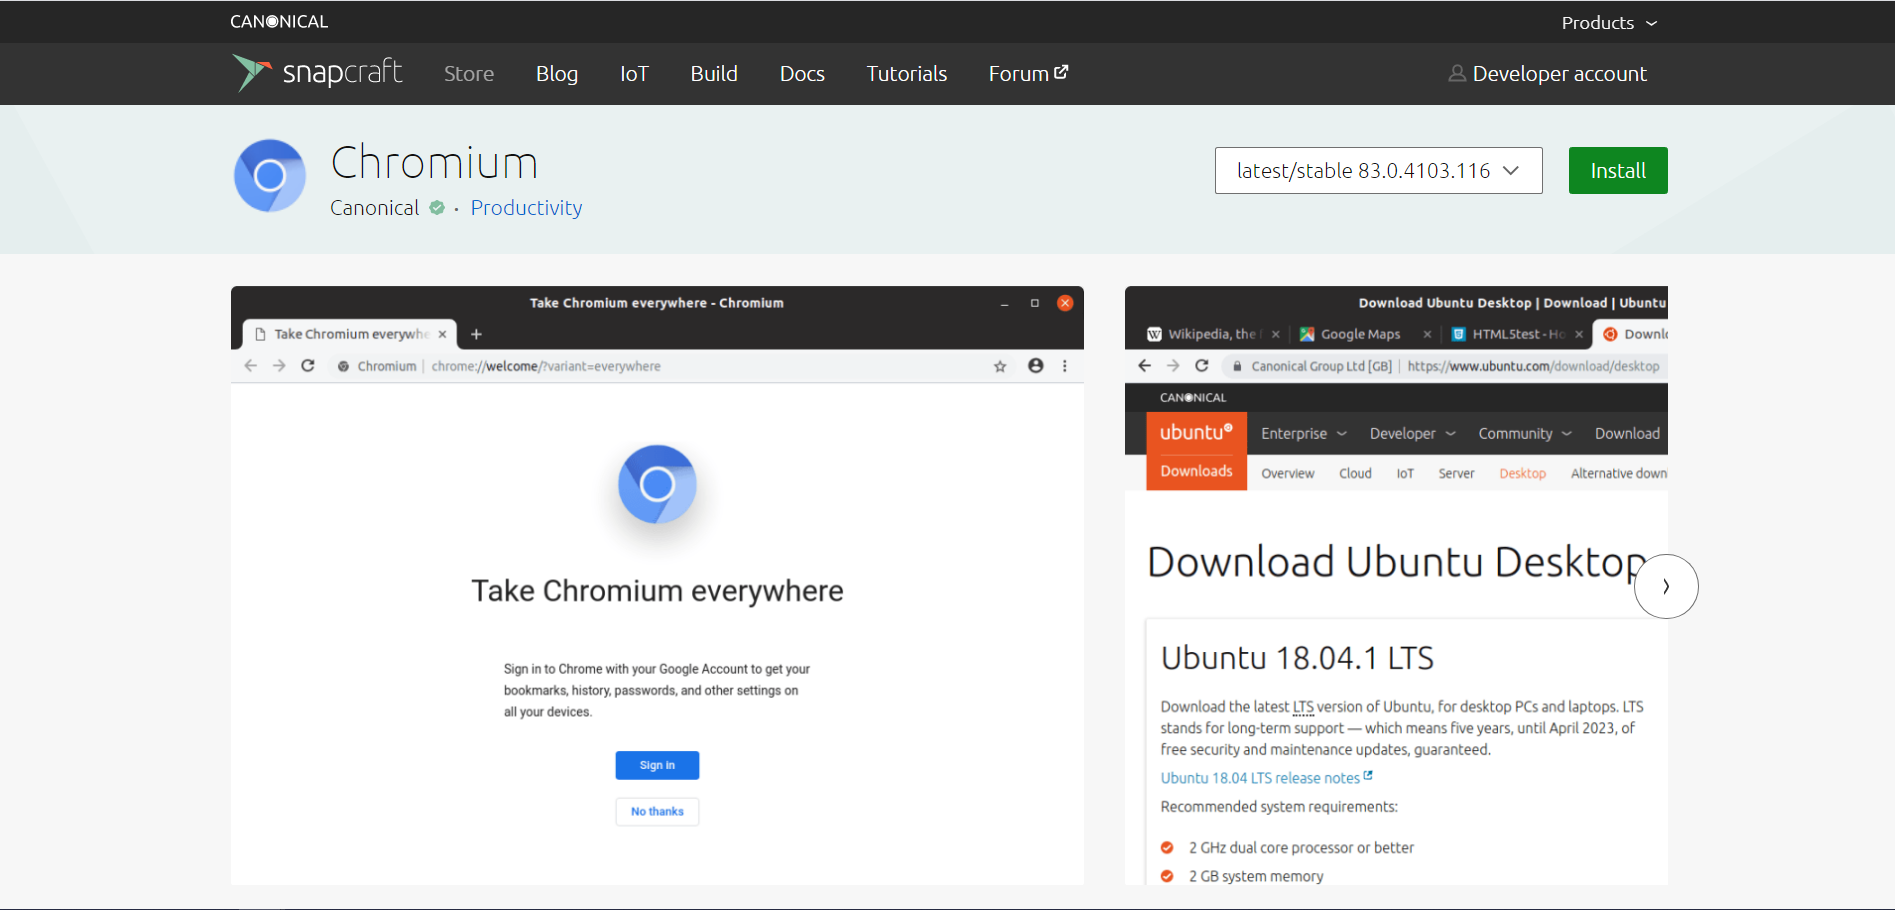Open the IoT navigation item

point(634,74)
